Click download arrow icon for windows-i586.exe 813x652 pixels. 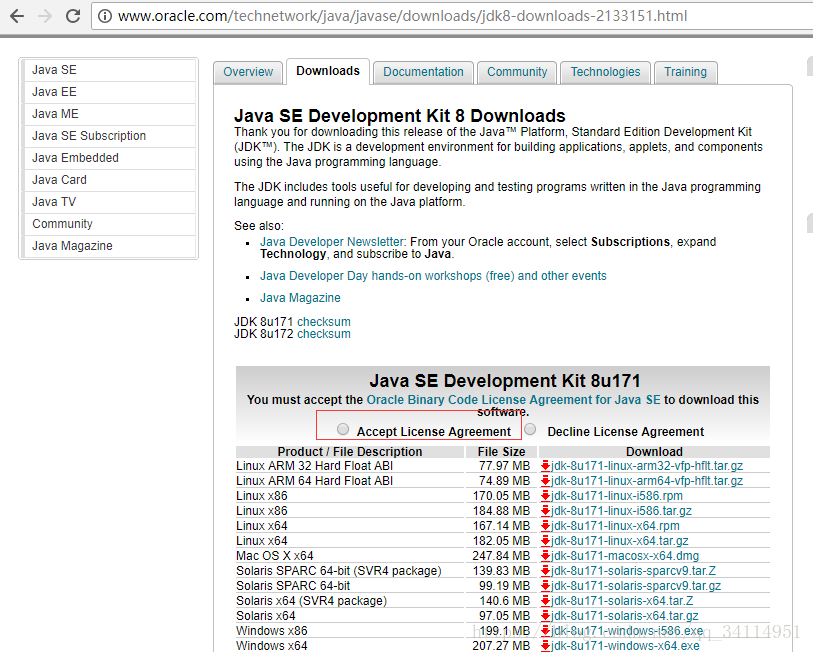tap(545, 631)
